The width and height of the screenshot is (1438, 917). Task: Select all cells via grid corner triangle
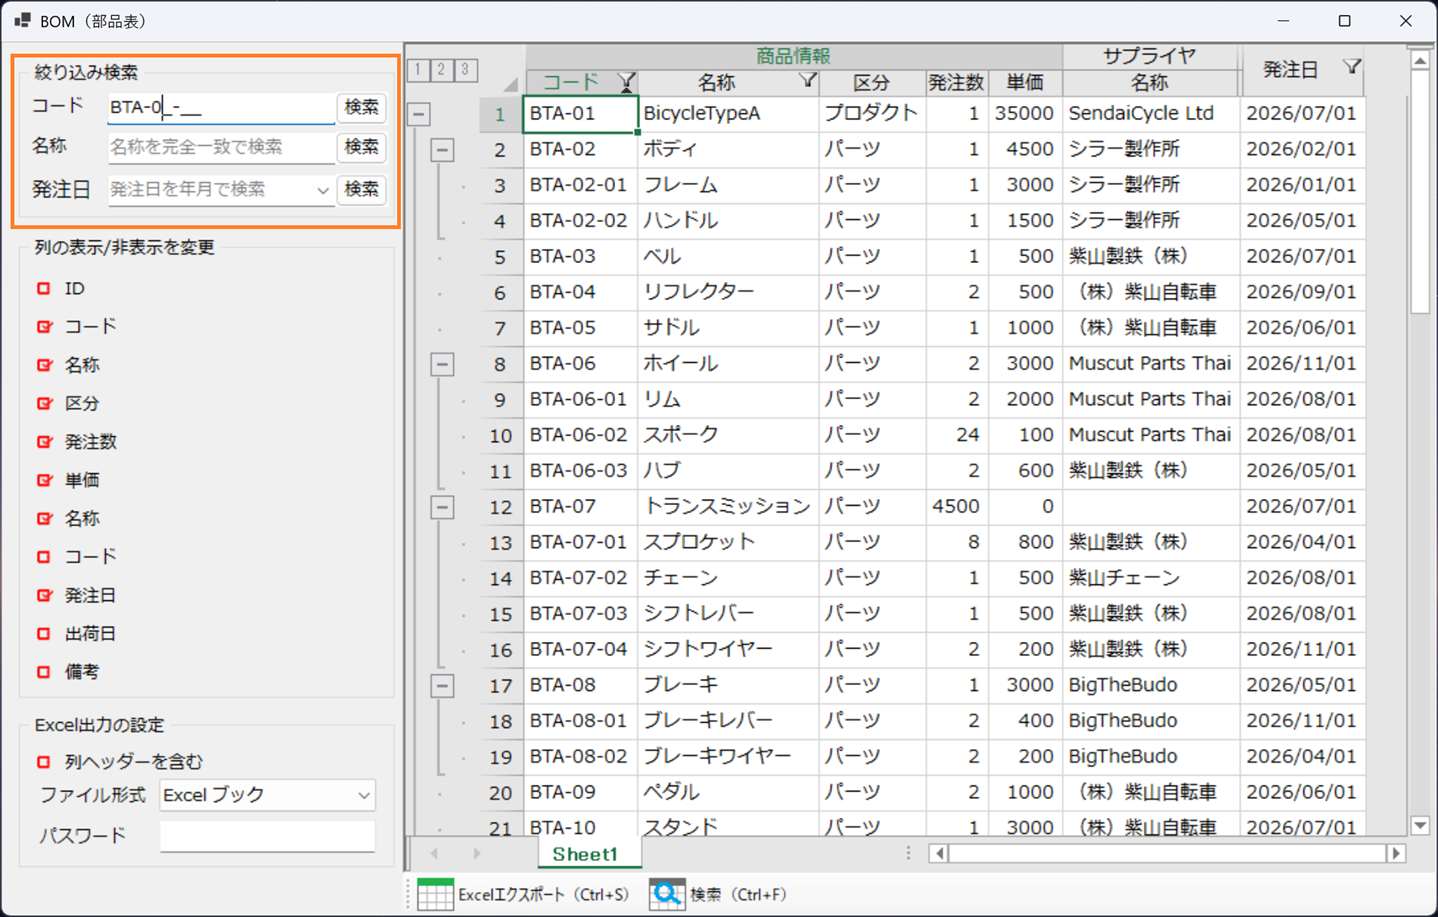[x=510, y=84]
